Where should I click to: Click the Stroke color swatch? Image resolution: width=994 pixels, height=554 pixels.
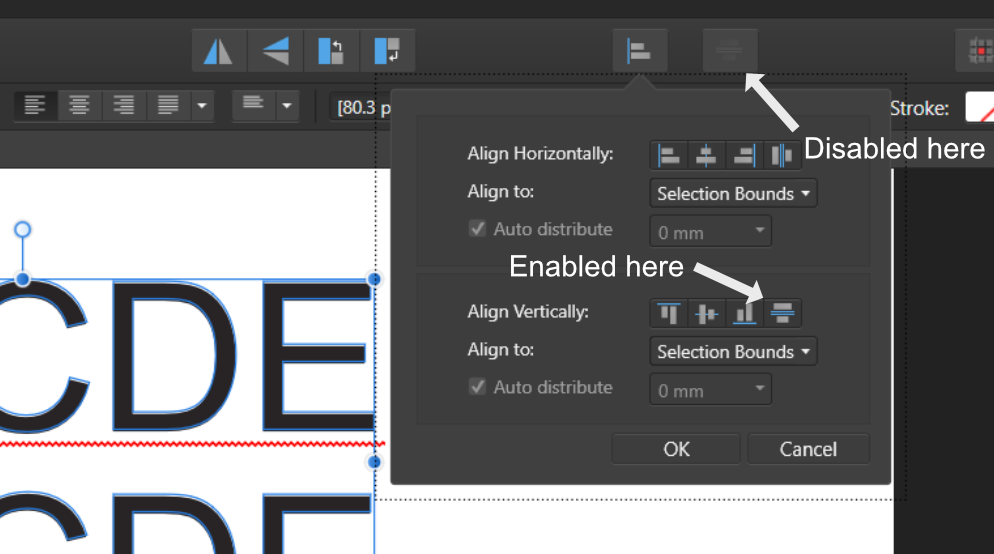tap(979, 107)
